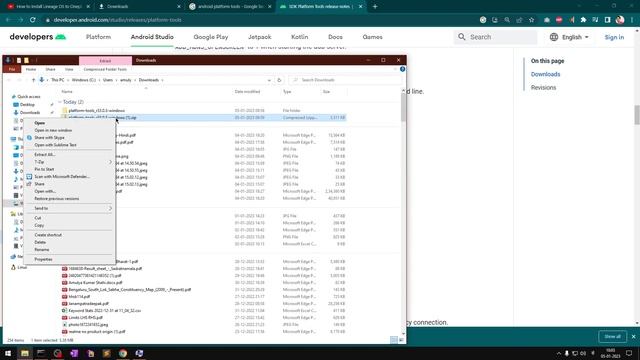Sort by the Date modified column
Viewport: 640px width, 360px height.
point(247,92)
